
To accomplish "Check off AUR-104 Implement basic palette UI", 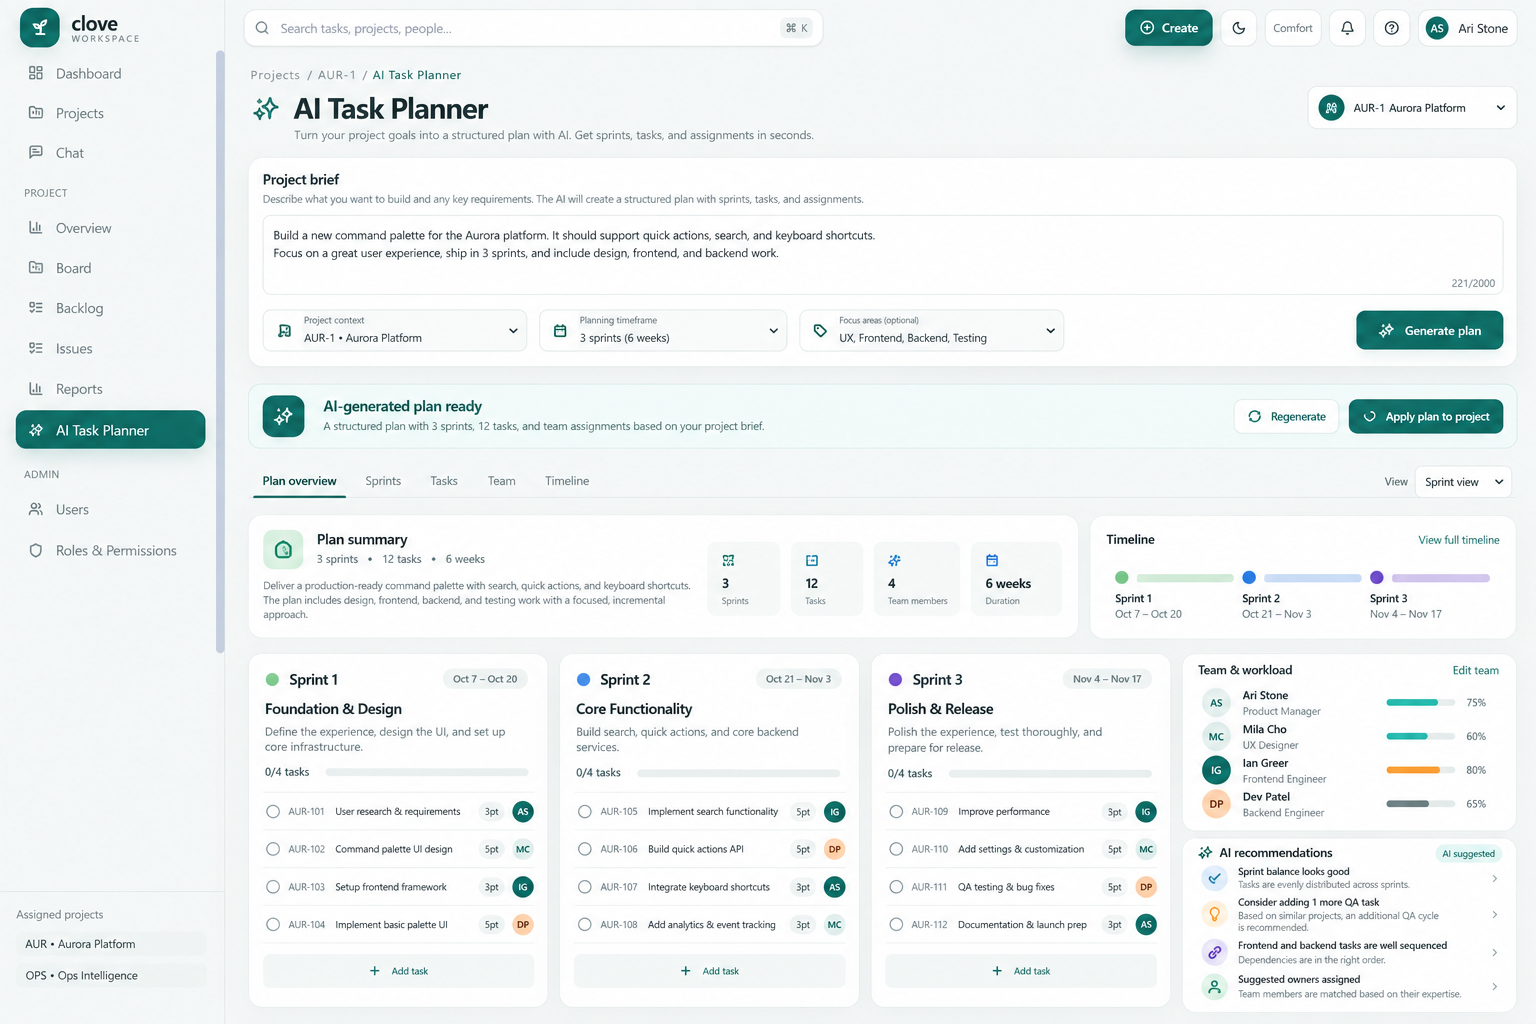I will point(273,925).
